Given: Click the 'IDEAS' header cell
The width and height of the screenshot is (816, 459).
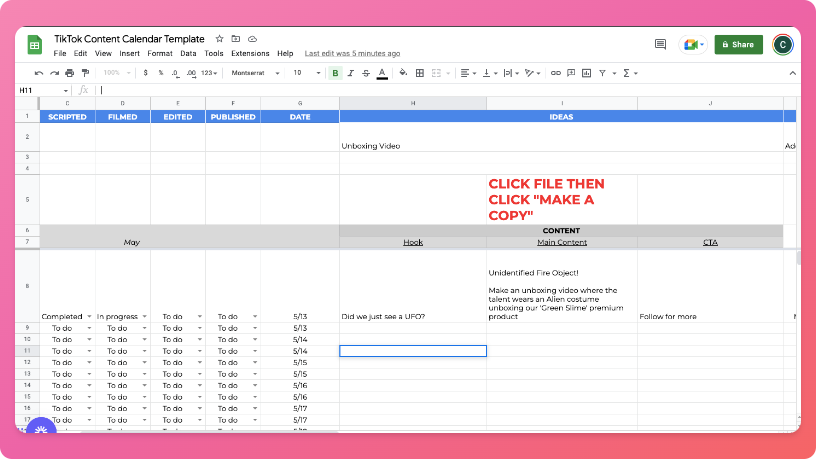Looking at the screenshot, I should (561, 117).
